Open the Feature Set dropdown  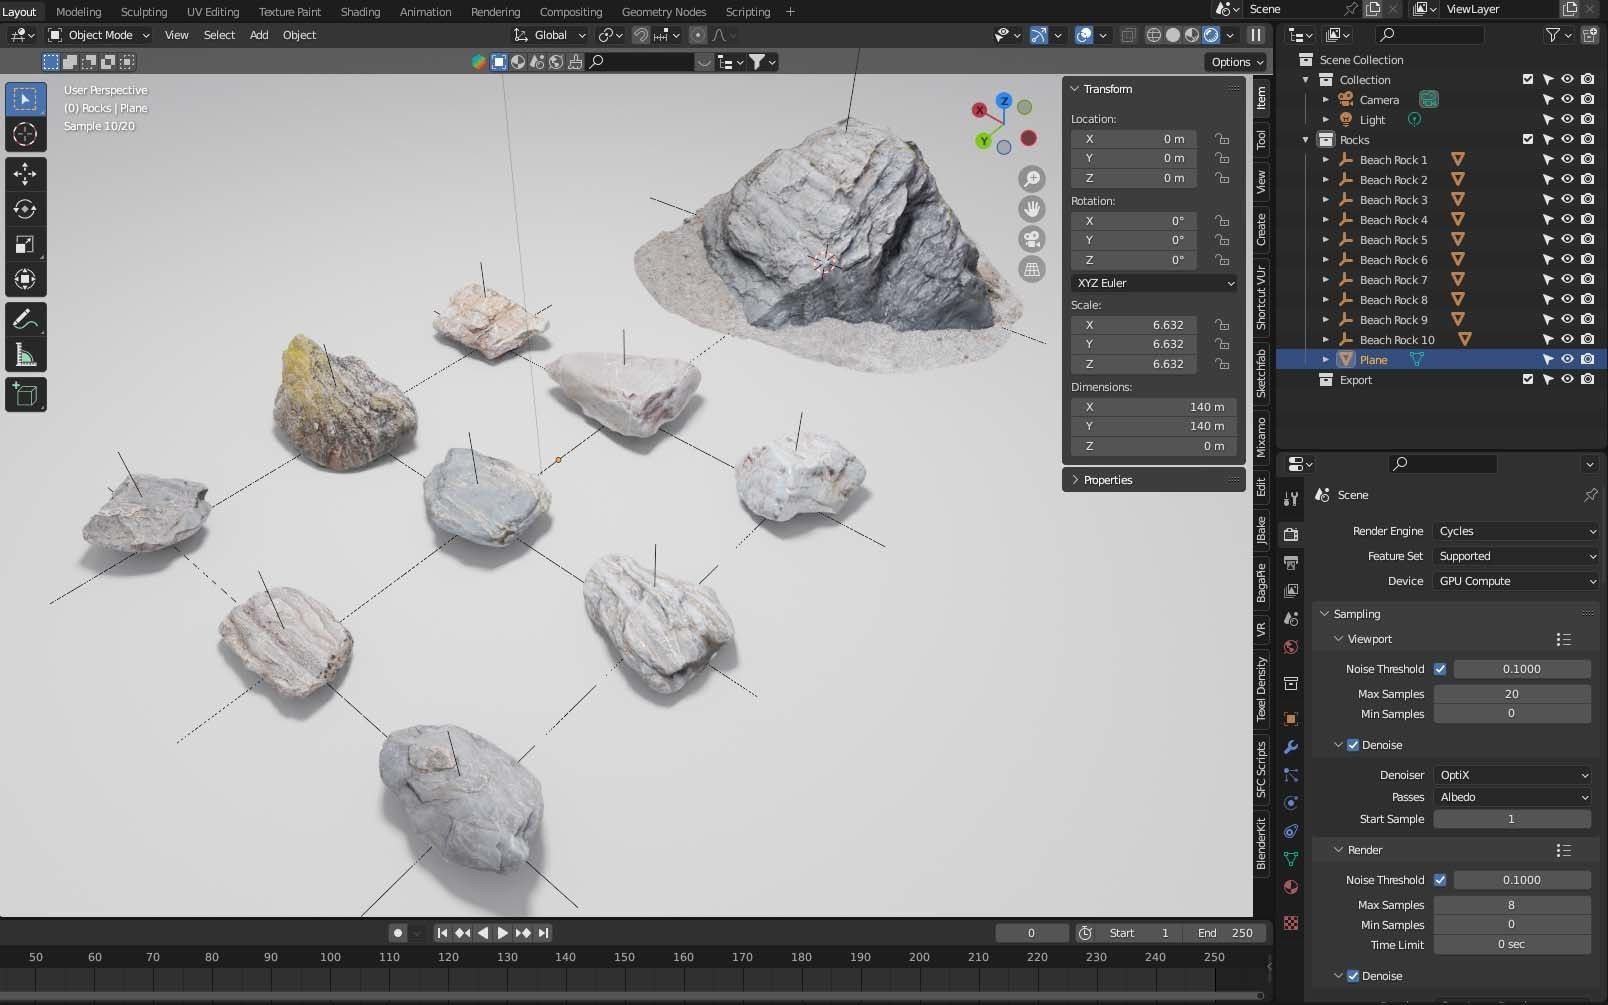(1516, 556)
